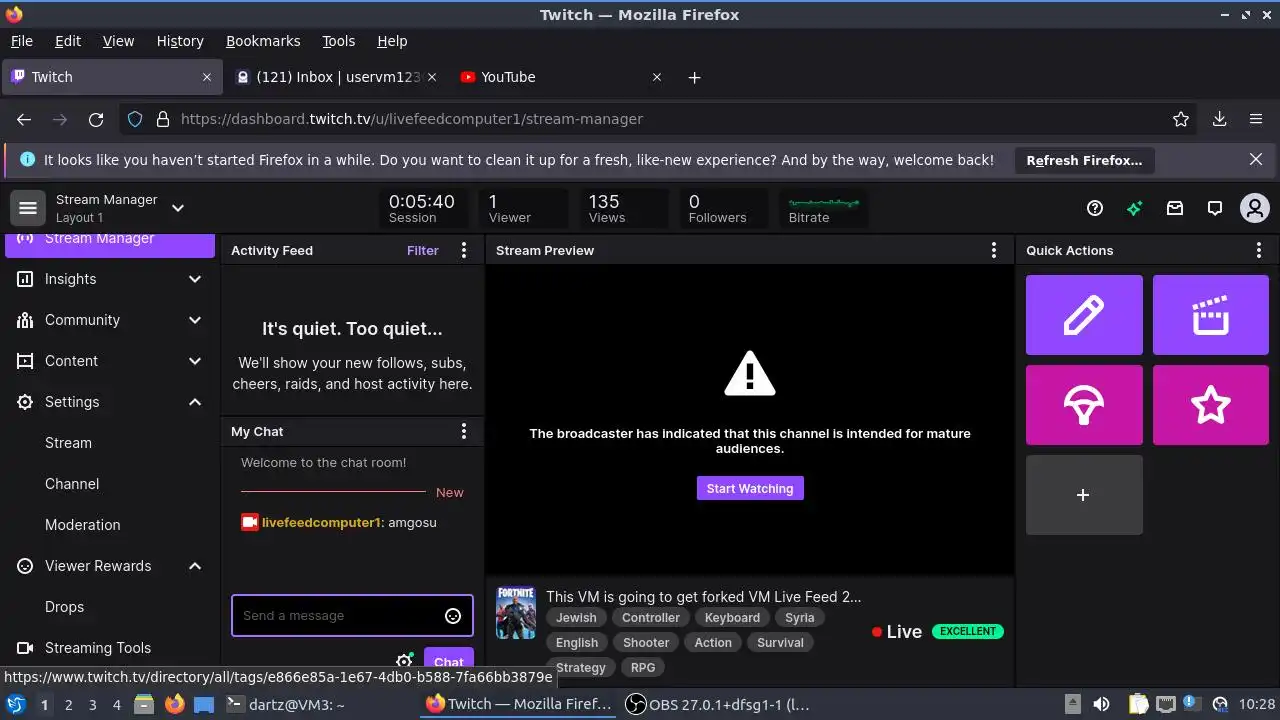Expand the Community sidebar section
The height and width of the screenshot is (720, 1280).
[x=110, y=320]
